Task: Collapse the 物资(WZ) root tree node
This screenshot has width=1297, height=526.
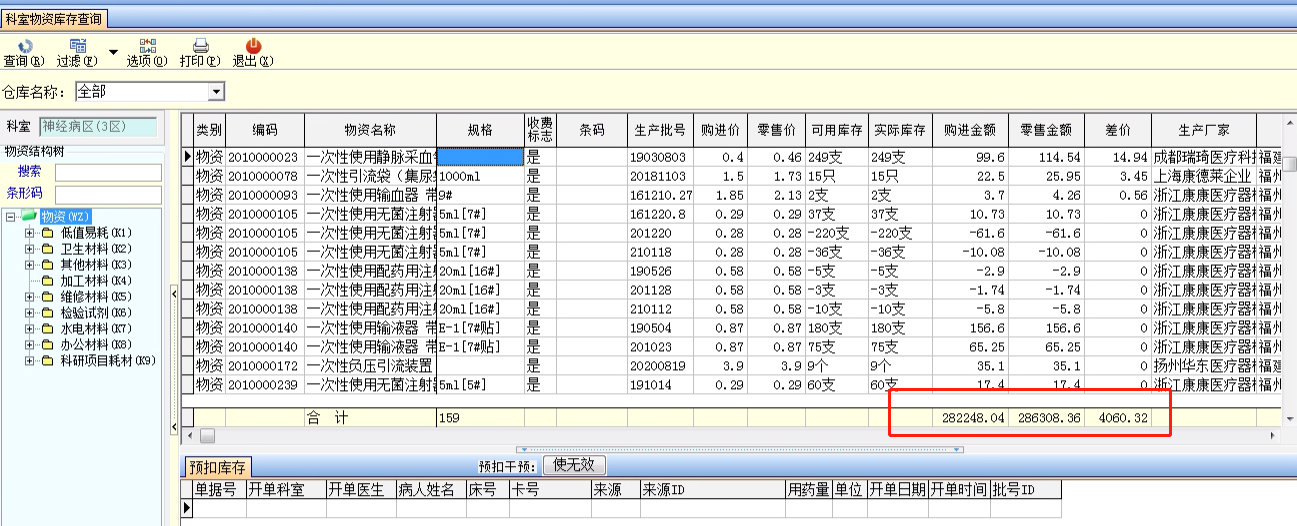Action: tap(10, 216)
